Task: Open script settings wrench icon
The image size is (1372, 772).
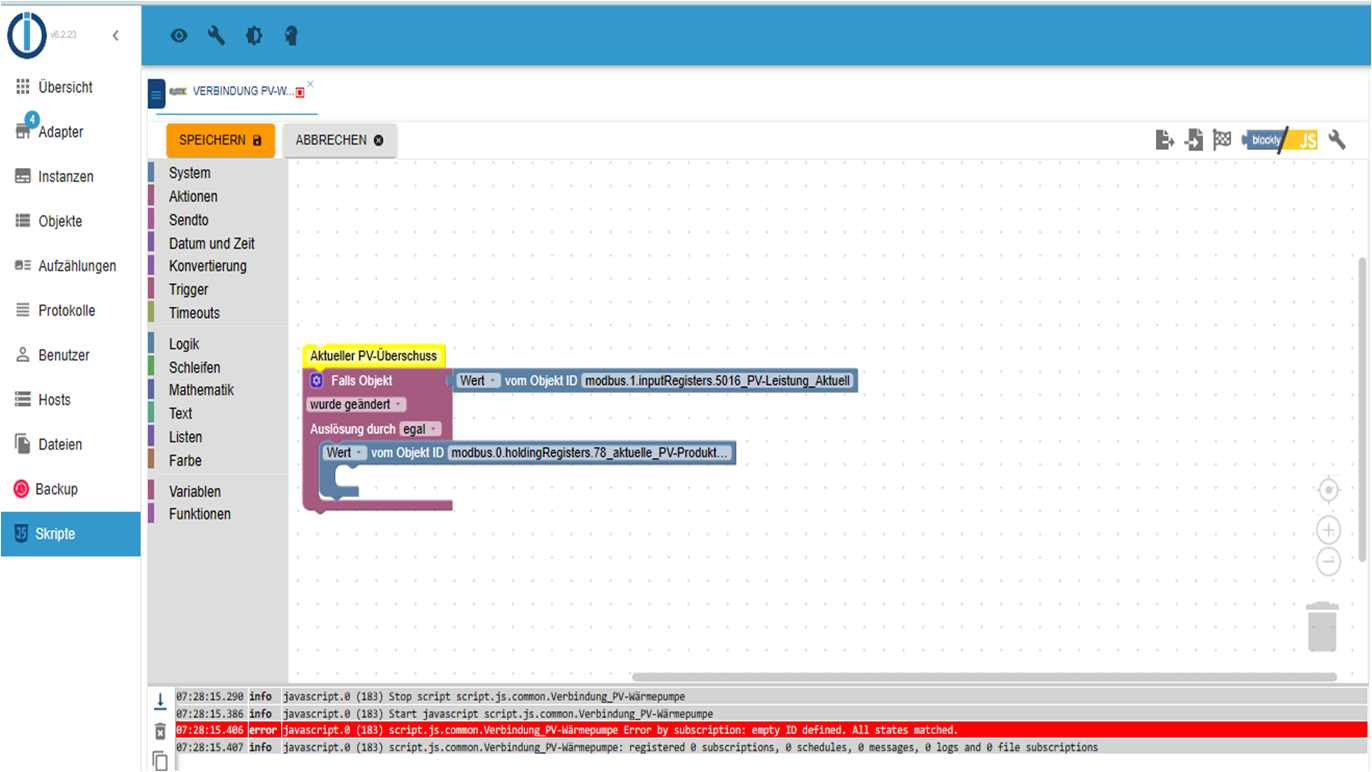Action: (x=1337, y=140)
